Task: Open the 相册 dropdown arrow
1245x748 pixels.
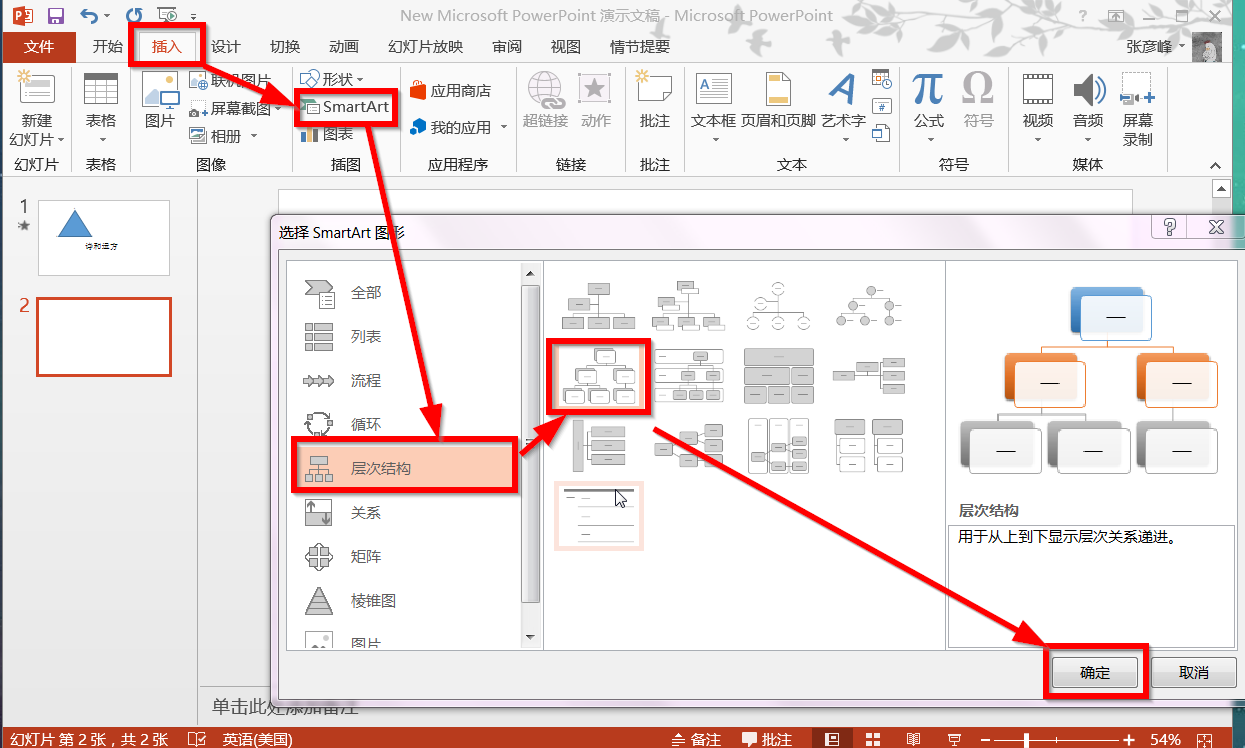Action: 254,136
